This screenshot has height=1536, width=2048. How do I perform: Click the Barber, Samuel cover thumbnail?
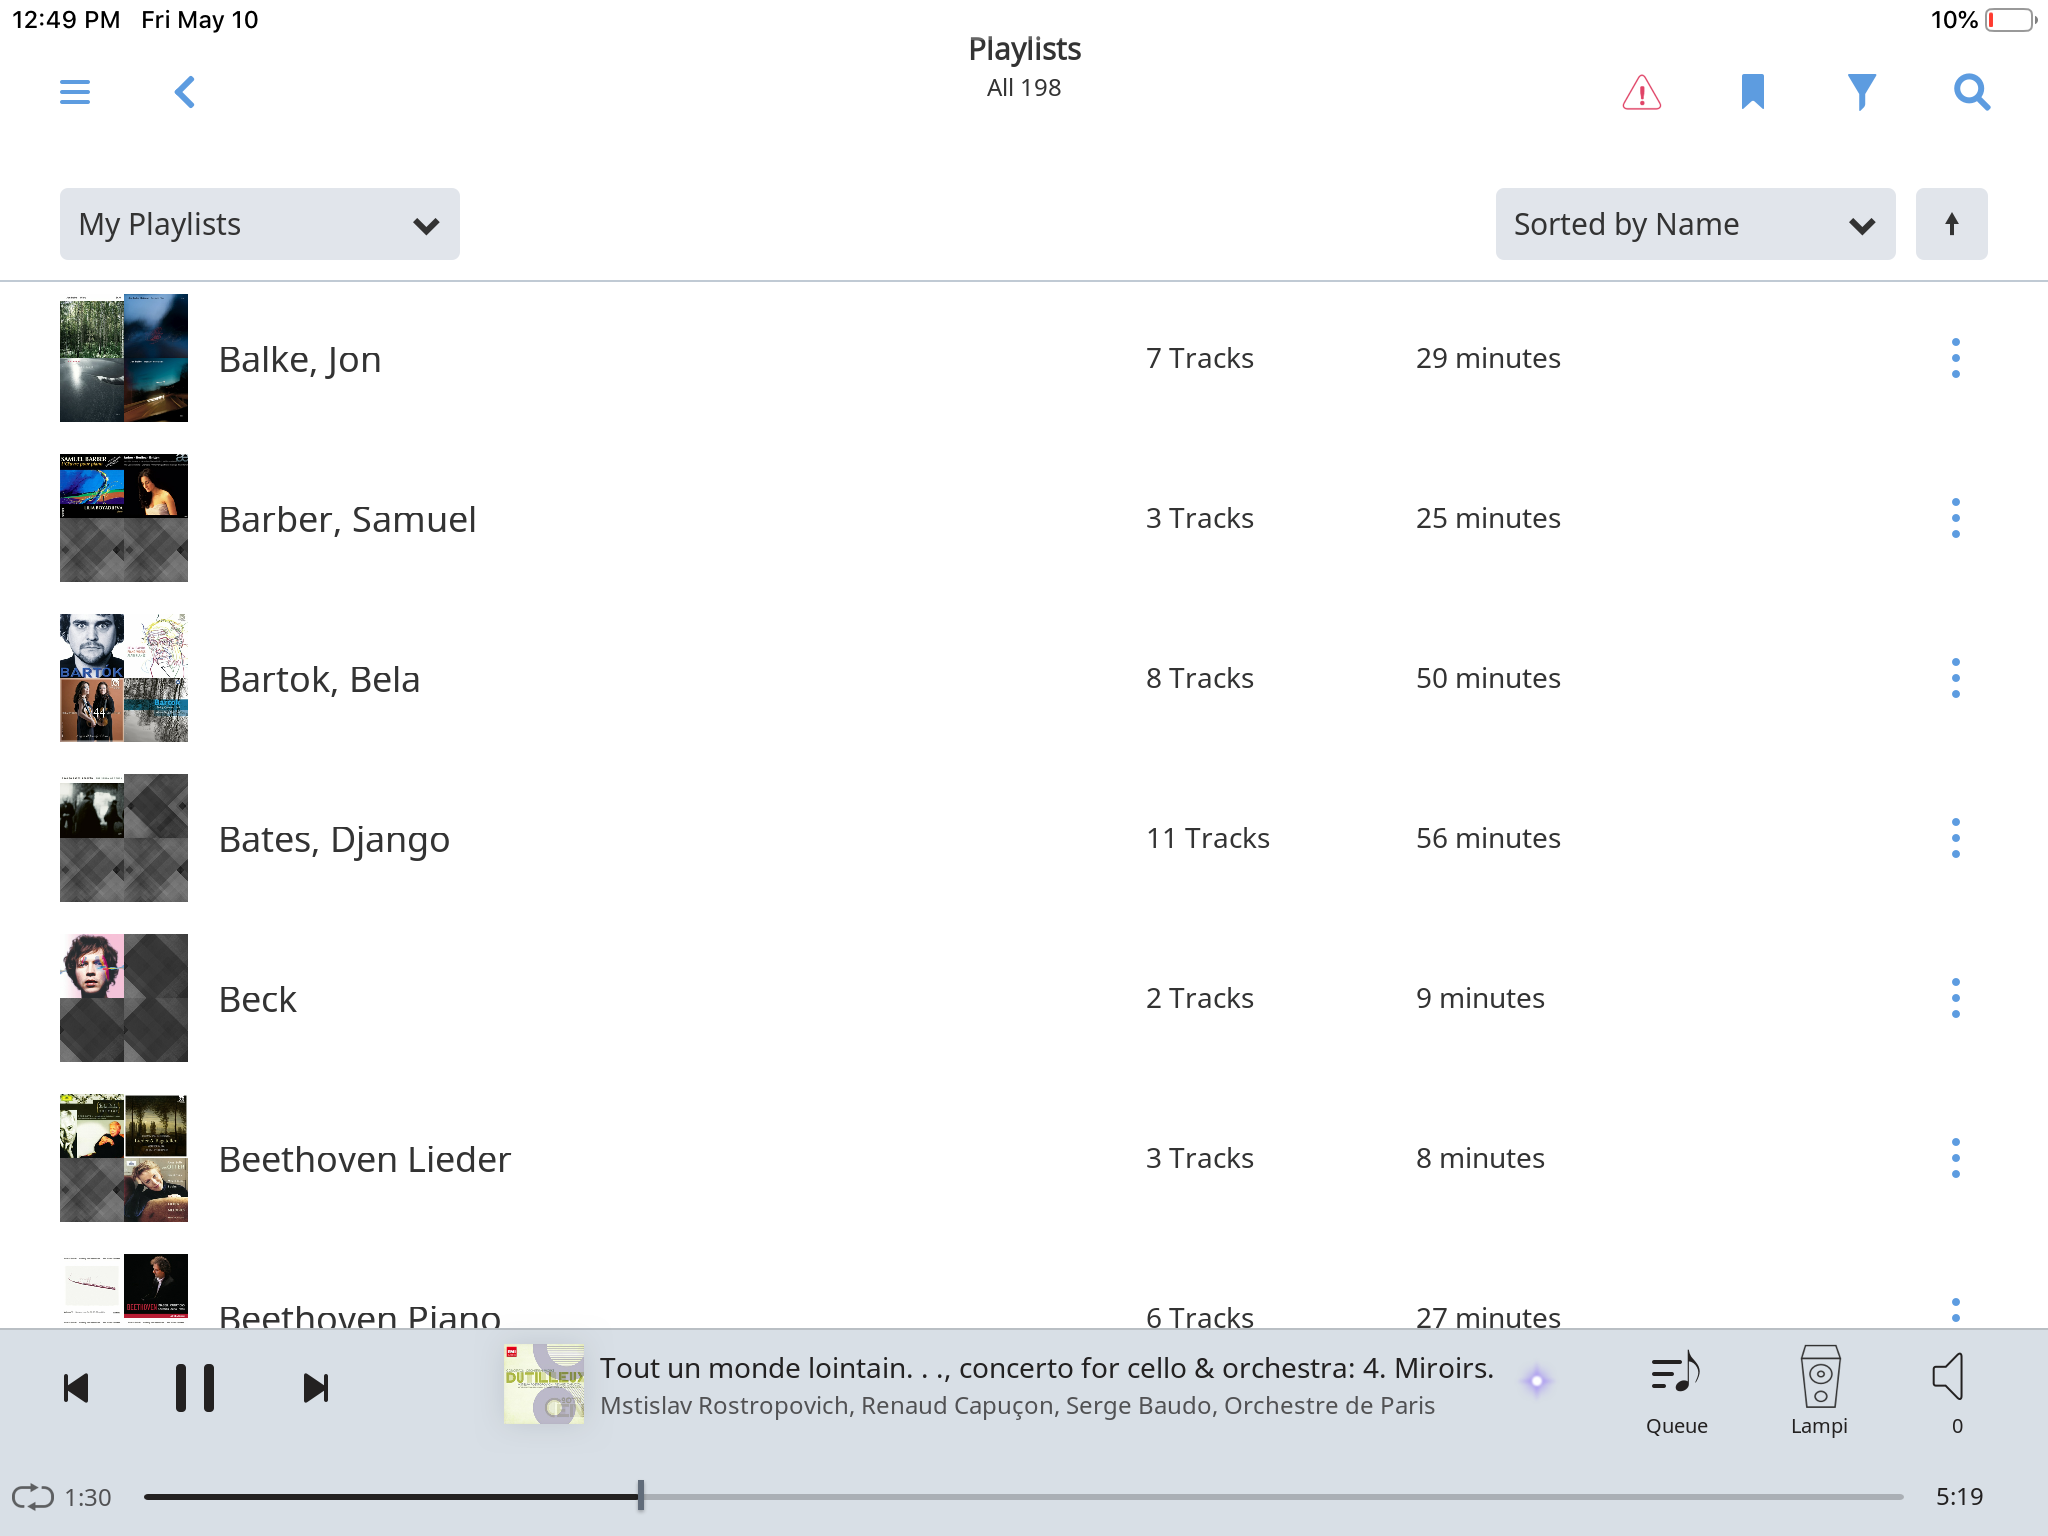(x=124, y=518)
